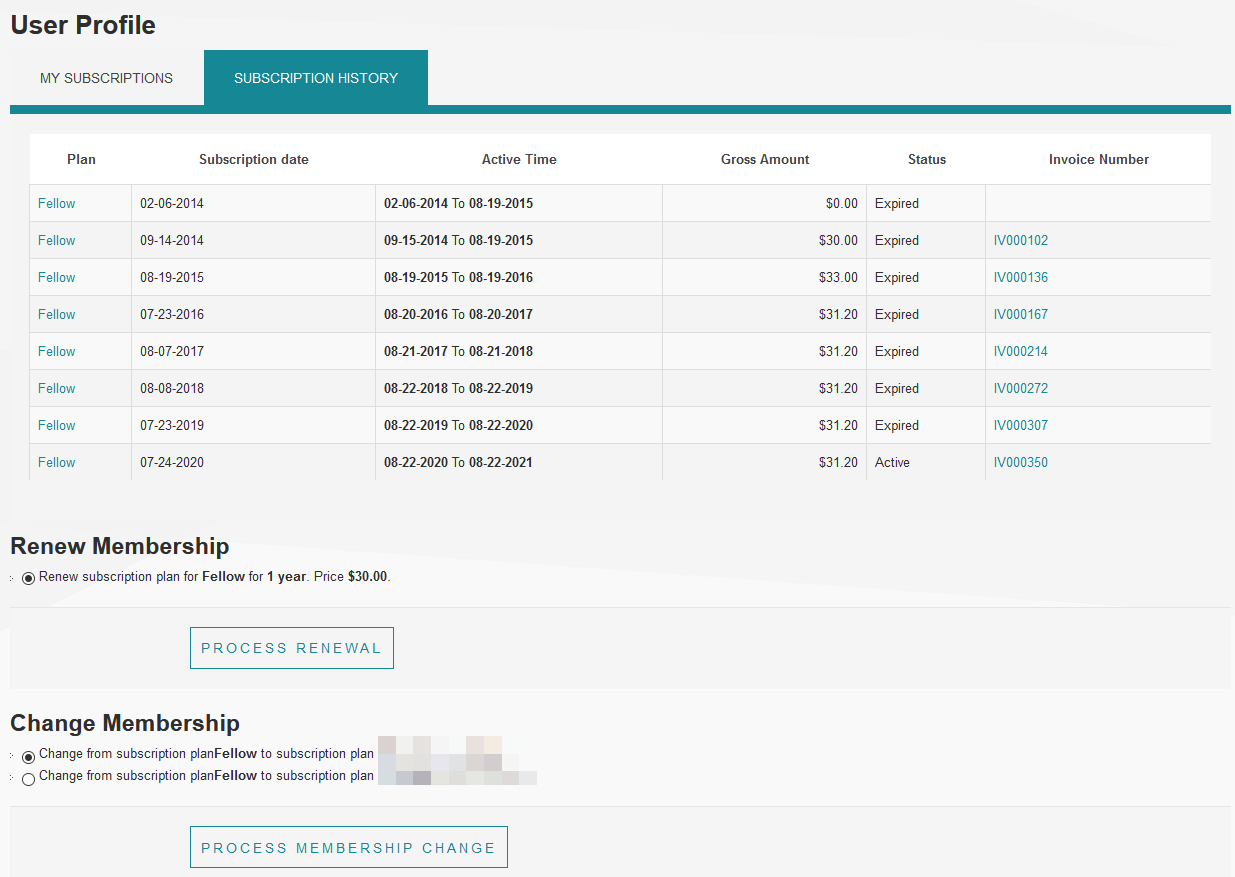The image size is (1235, 877).
Task: Open Fellow plan link dated 09-14-2014
Action: (57, 240)
